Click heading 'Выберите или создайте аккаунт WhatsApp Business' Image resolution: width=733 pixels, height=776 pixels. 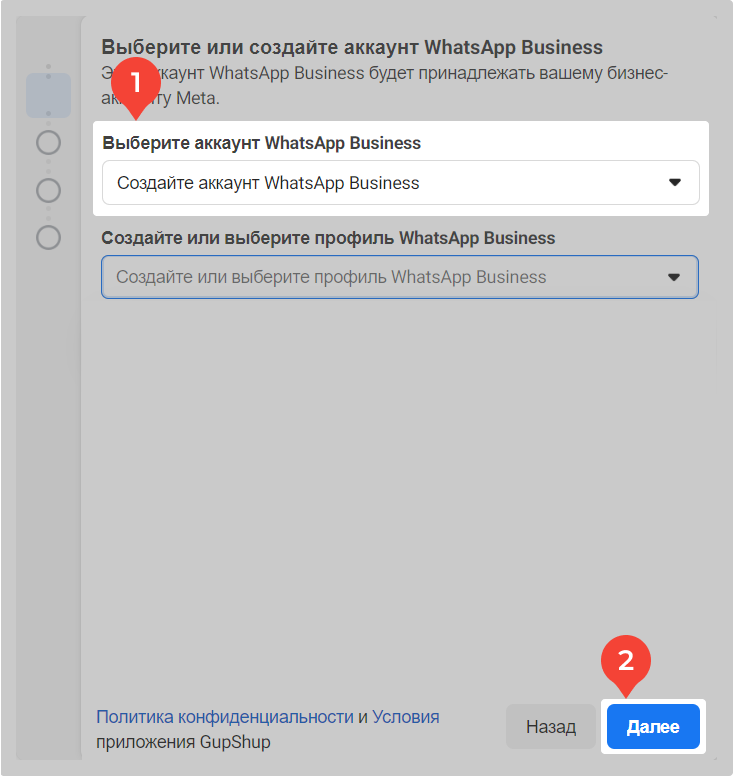[352, 47]
